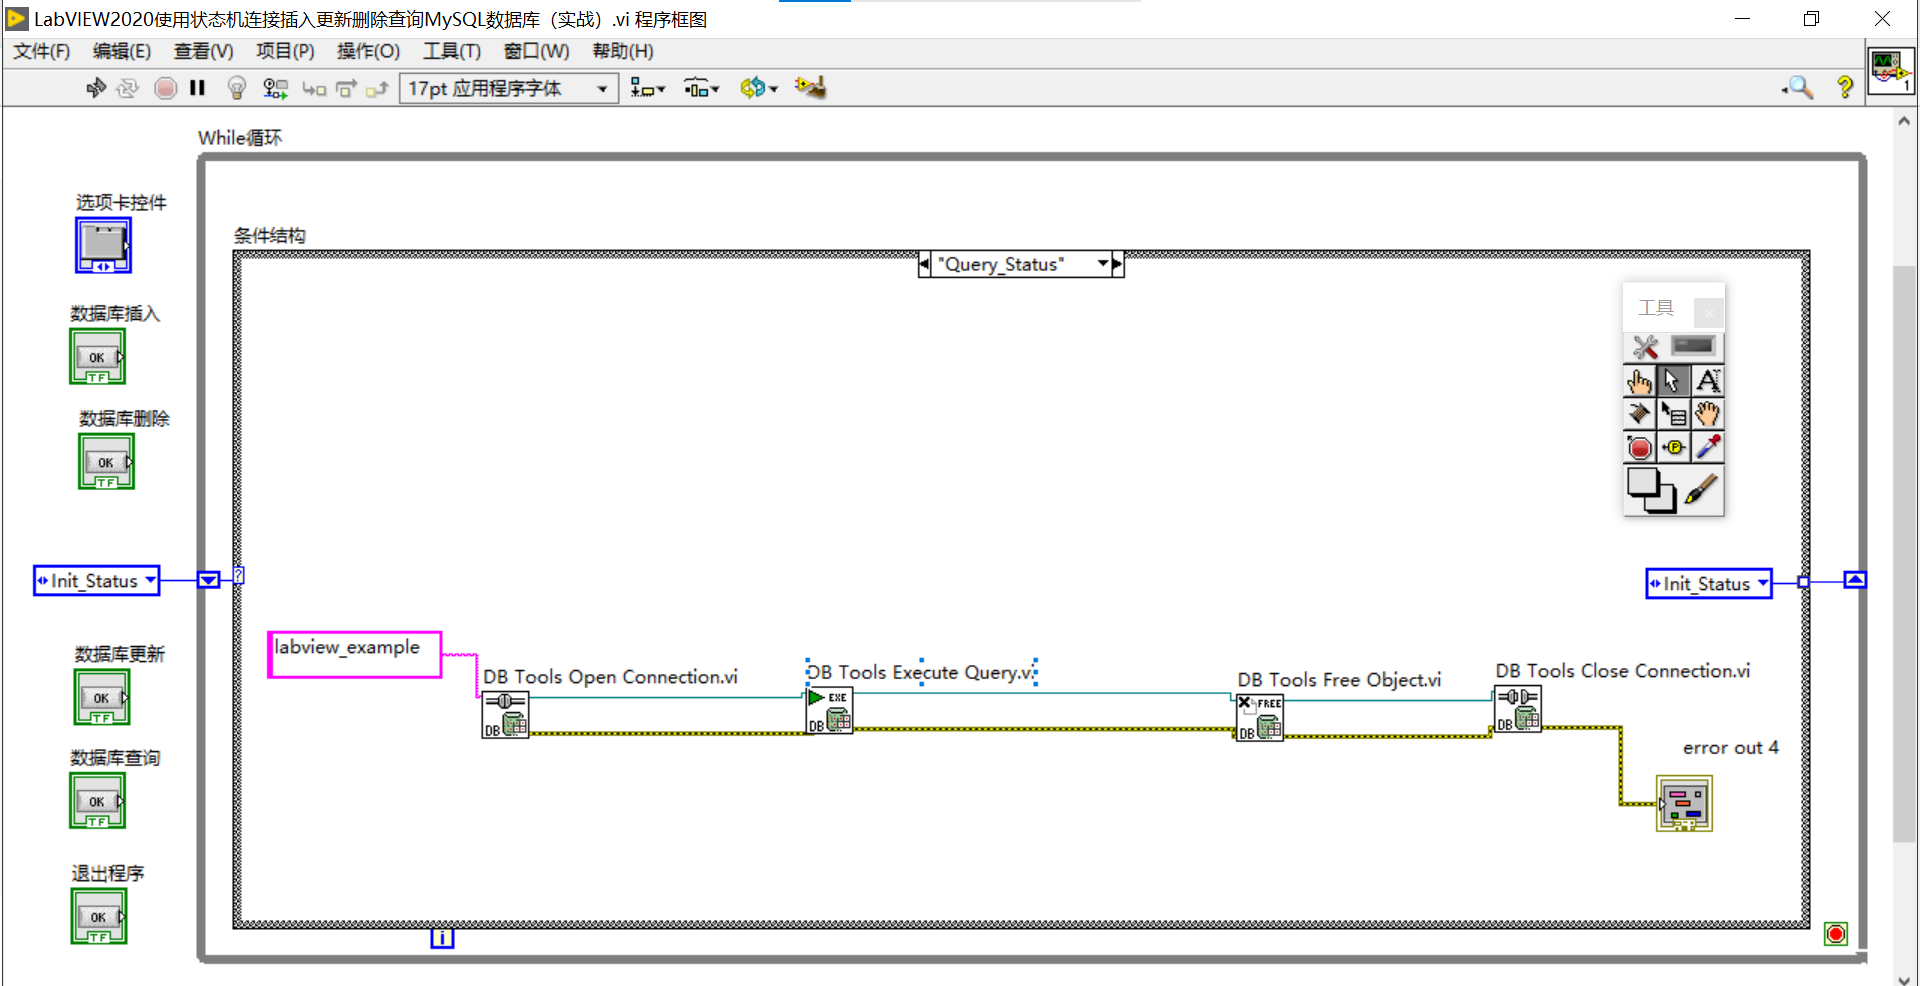Select the Operate Value finger tool
The width and height of the screenshot is (1920, 986).
pyautogui.click(x=1640, y=381)
